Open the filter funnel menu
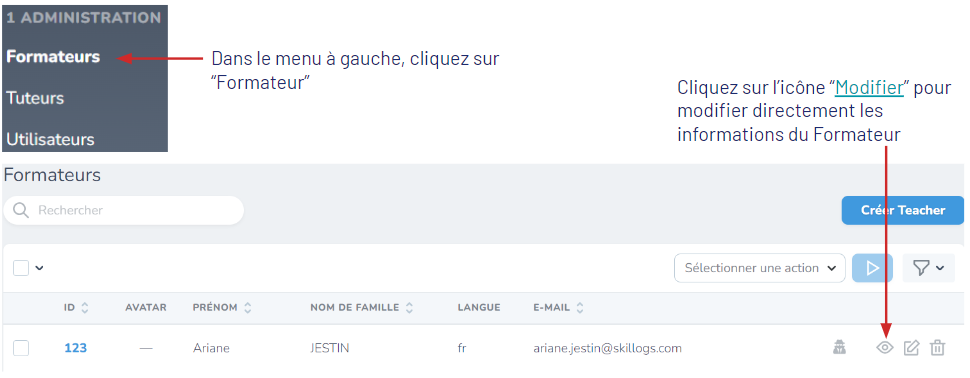 pos(929,268)
